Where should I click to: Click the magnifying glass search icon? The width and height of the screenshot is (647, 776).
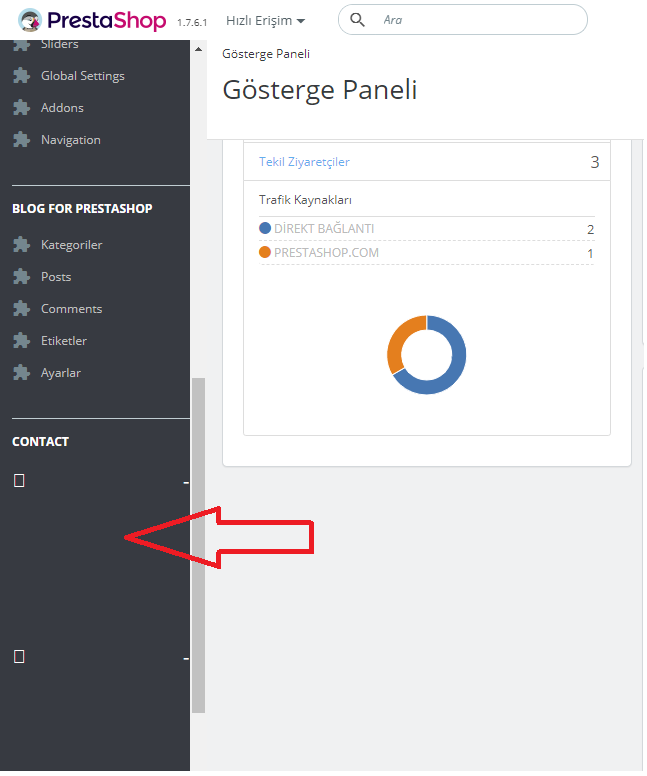[357, 20]
